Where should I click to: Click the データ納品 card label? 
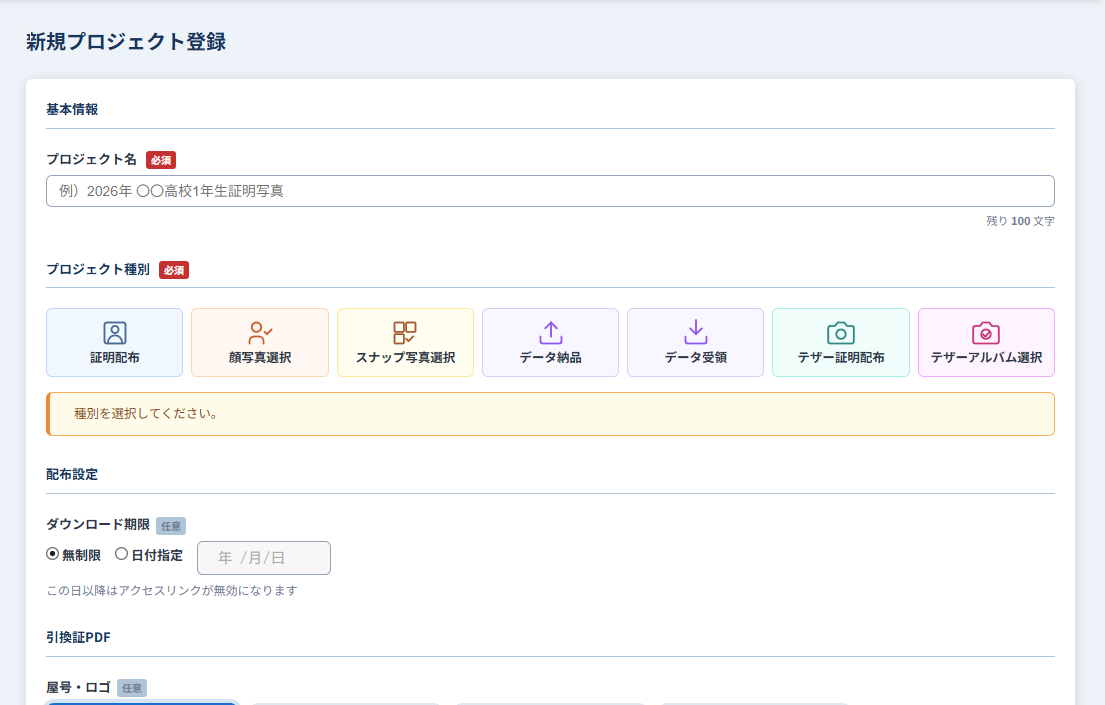[550, 357]
